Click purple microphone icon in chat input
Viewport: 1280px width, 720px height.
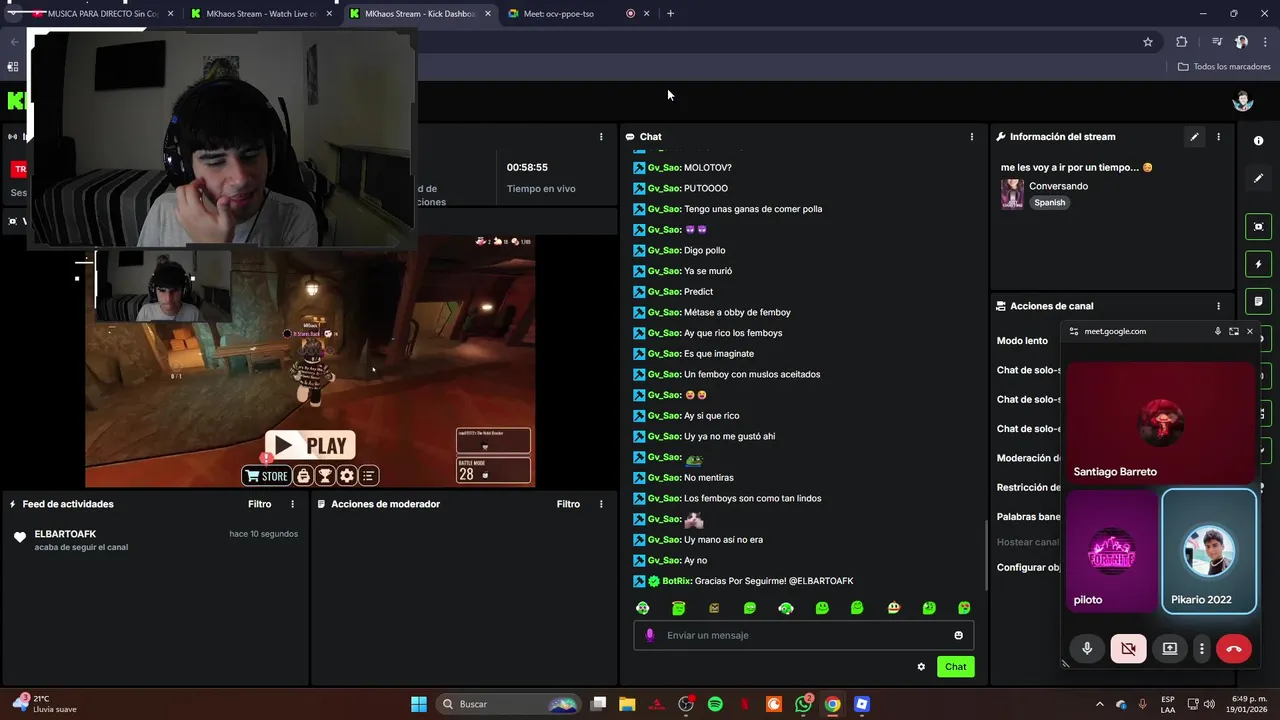649,635
